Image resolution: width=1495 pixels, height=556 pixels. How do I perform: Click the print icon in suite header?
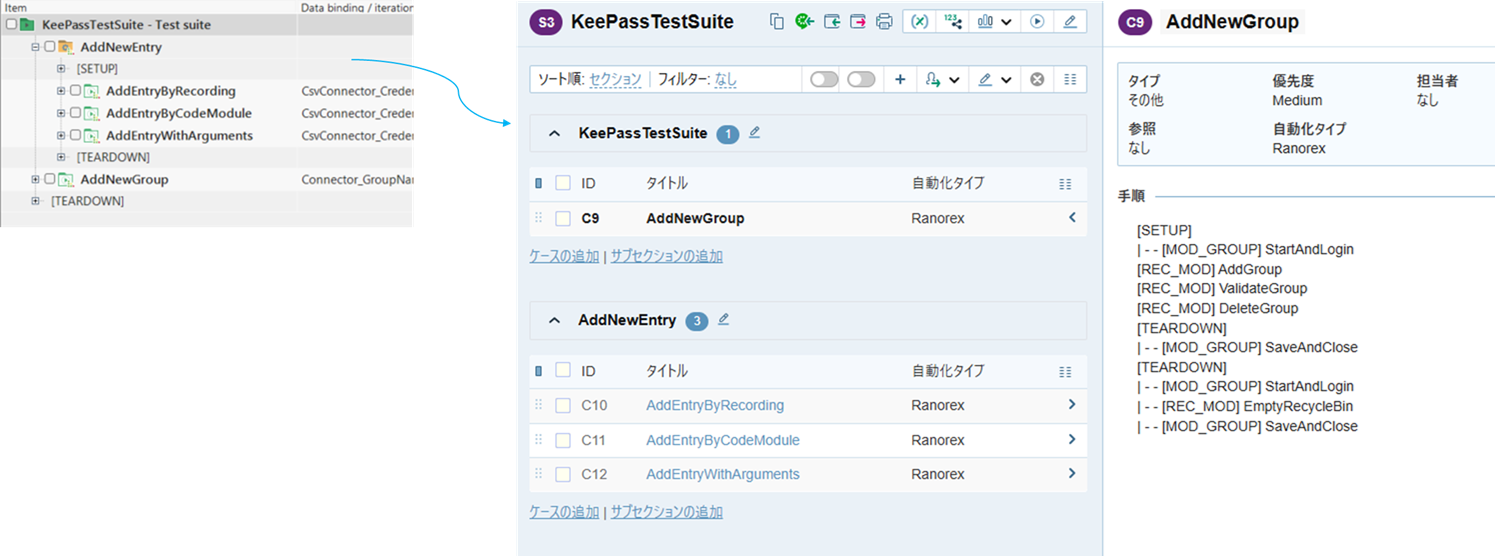click(x=884, y=22)
